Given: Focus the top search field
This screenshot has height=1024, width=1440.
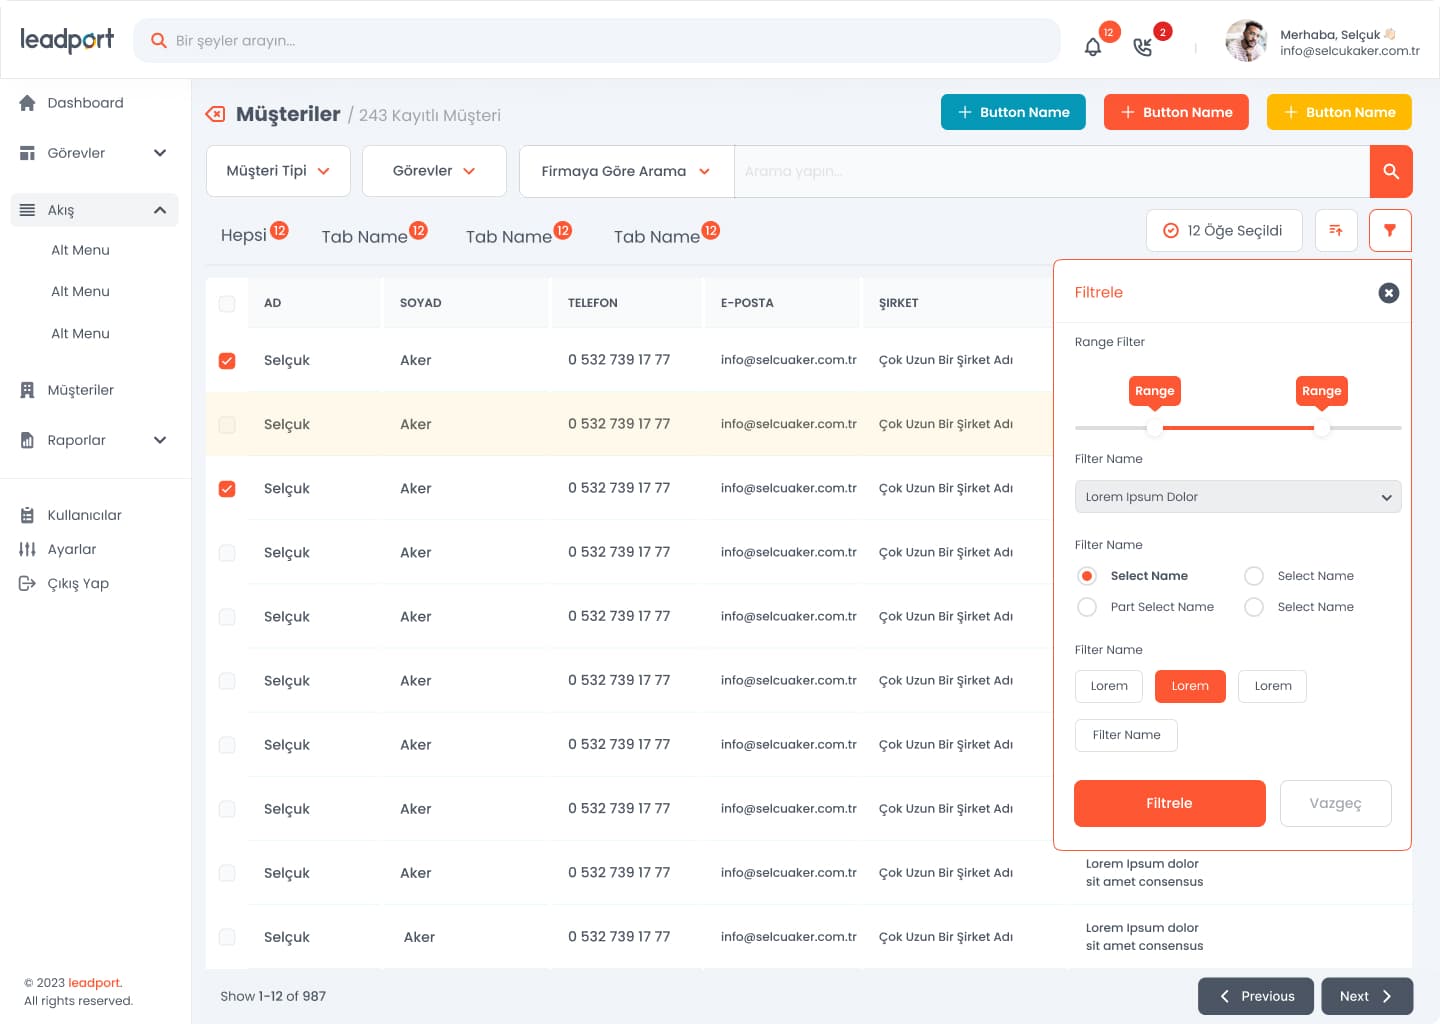Looking at the screenshot, I should (x=597, y=41).
